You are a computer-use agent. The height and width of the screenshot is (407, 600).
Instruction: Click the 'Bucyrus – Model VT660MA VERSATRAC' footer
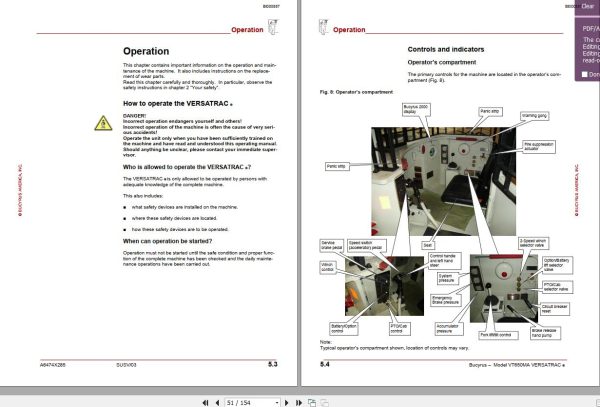pyautogui.click(x=517, y=365)
